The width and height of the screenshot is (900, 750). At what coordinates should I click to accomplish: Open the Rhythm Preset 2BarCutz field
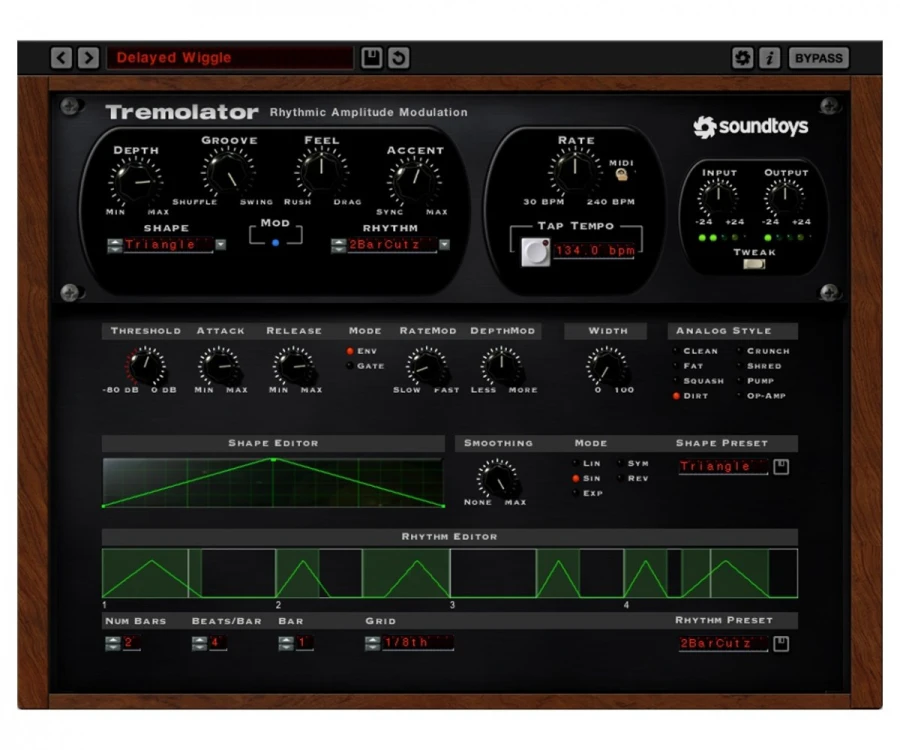[723, 643]
